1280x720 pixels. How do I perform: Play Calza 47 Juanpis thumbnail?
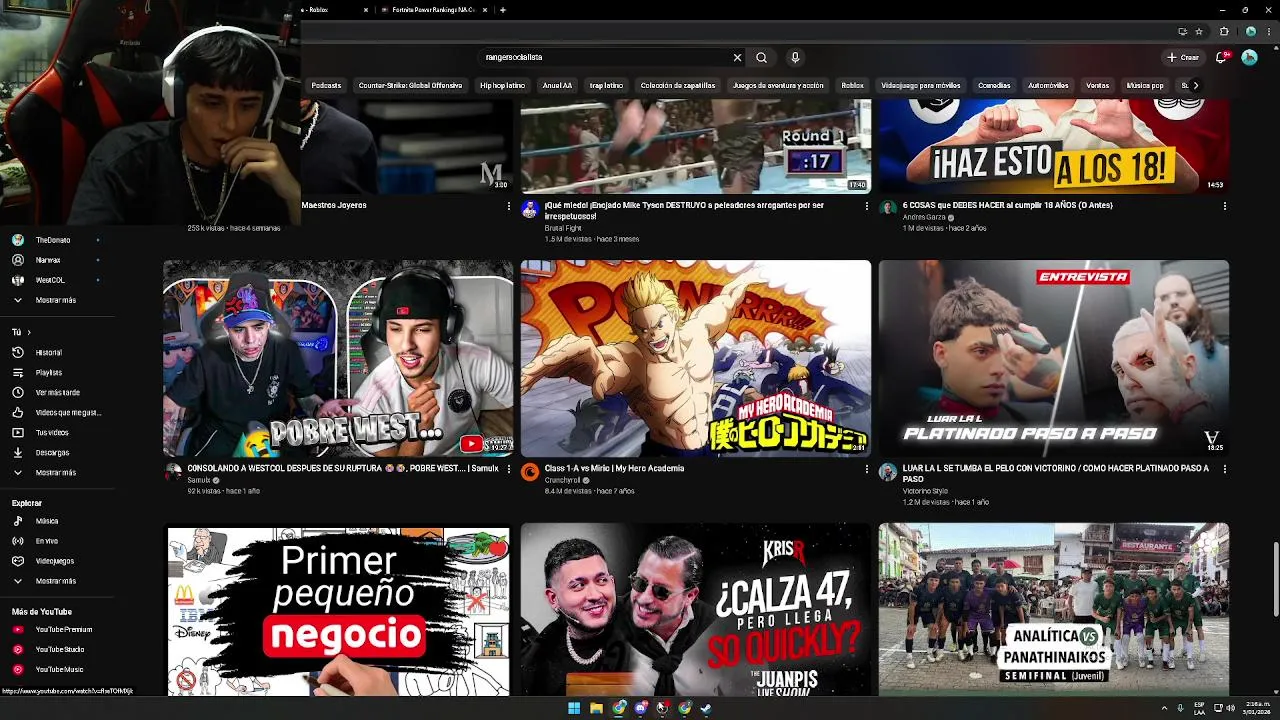(x=696, y=609)
